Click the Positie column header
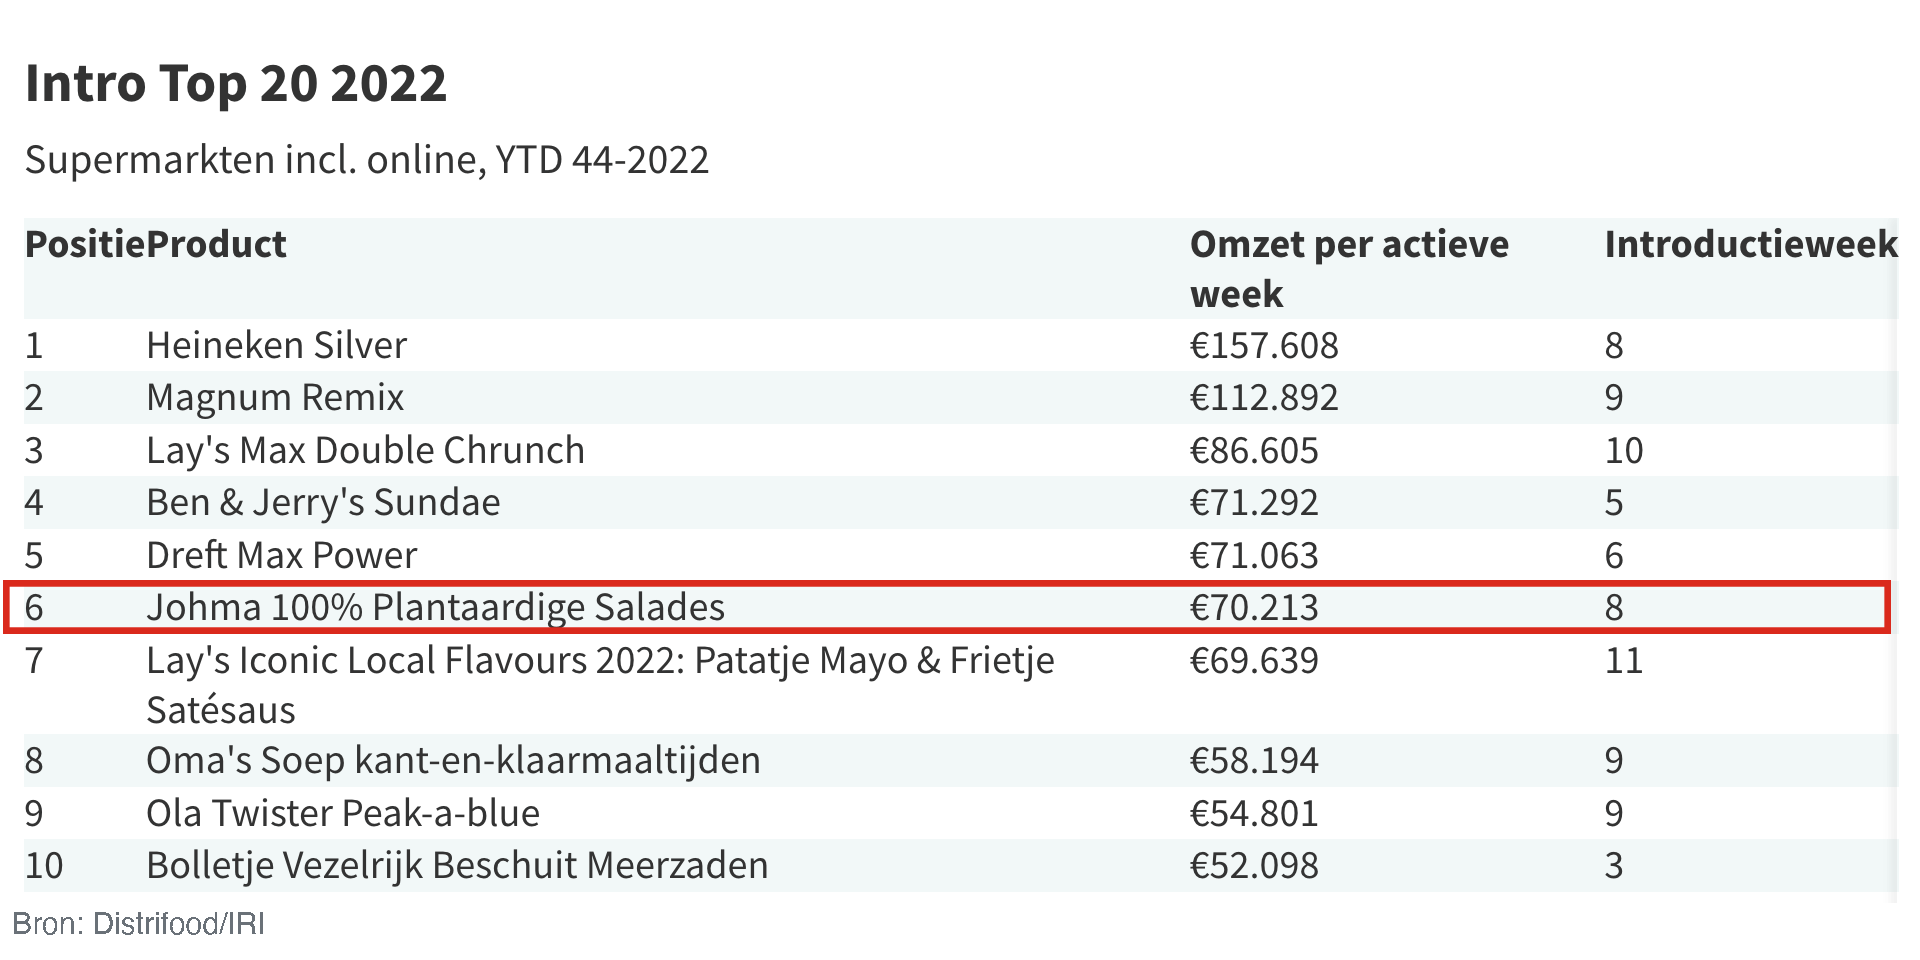 (84, 245)
